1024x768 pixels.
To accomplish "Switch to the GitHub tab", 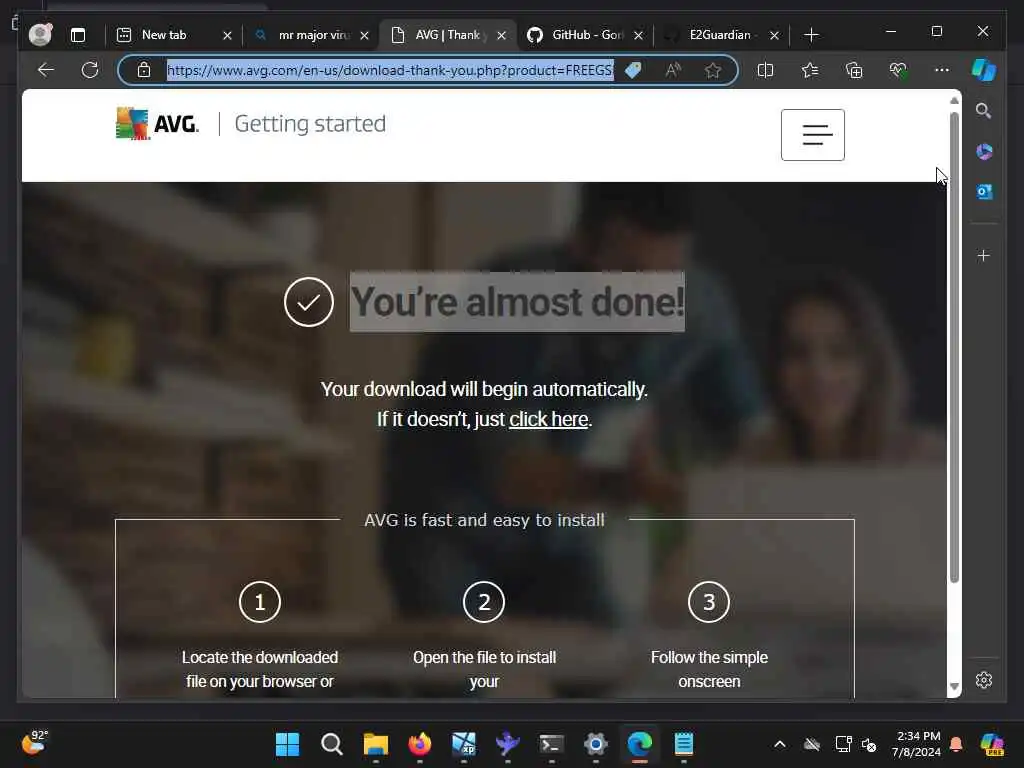I will click(588, 35).
